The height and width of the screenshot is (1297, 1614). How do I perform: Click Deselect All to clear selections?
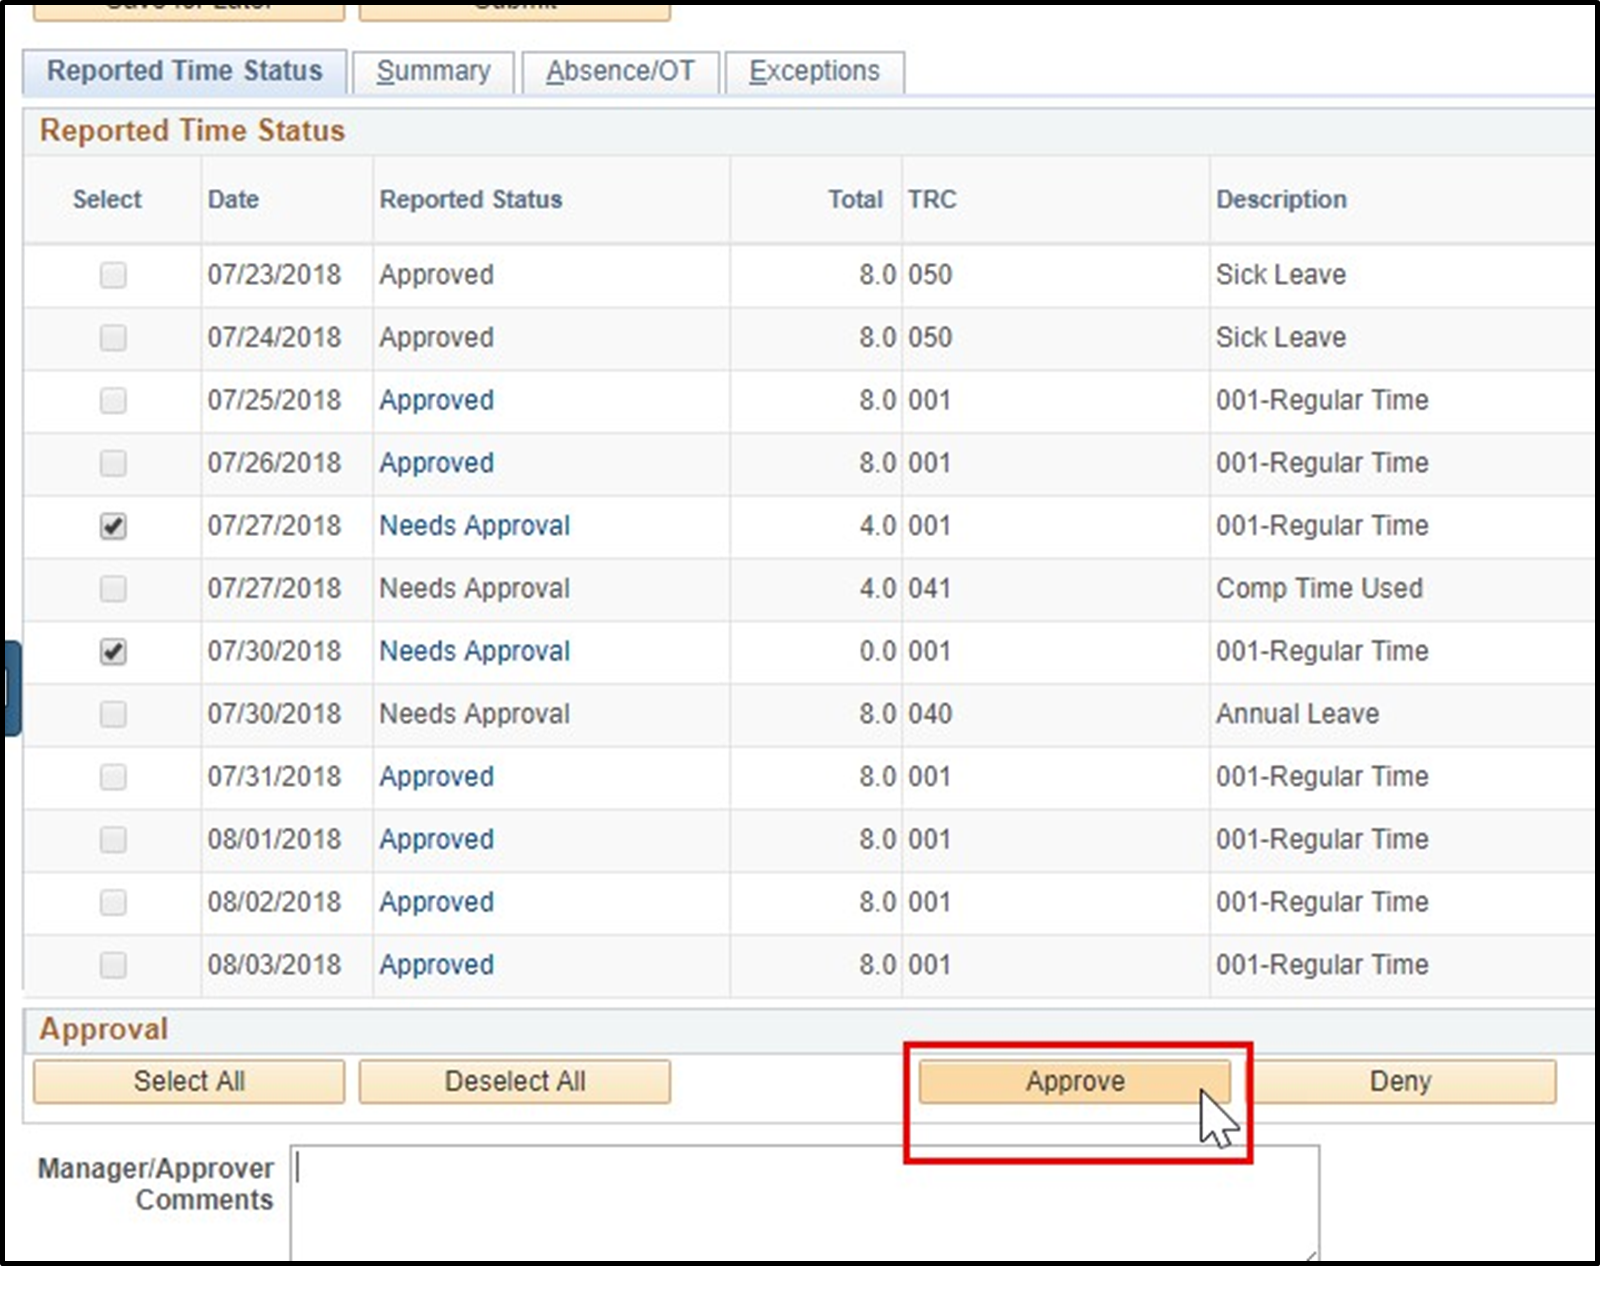coord(513,1081)
